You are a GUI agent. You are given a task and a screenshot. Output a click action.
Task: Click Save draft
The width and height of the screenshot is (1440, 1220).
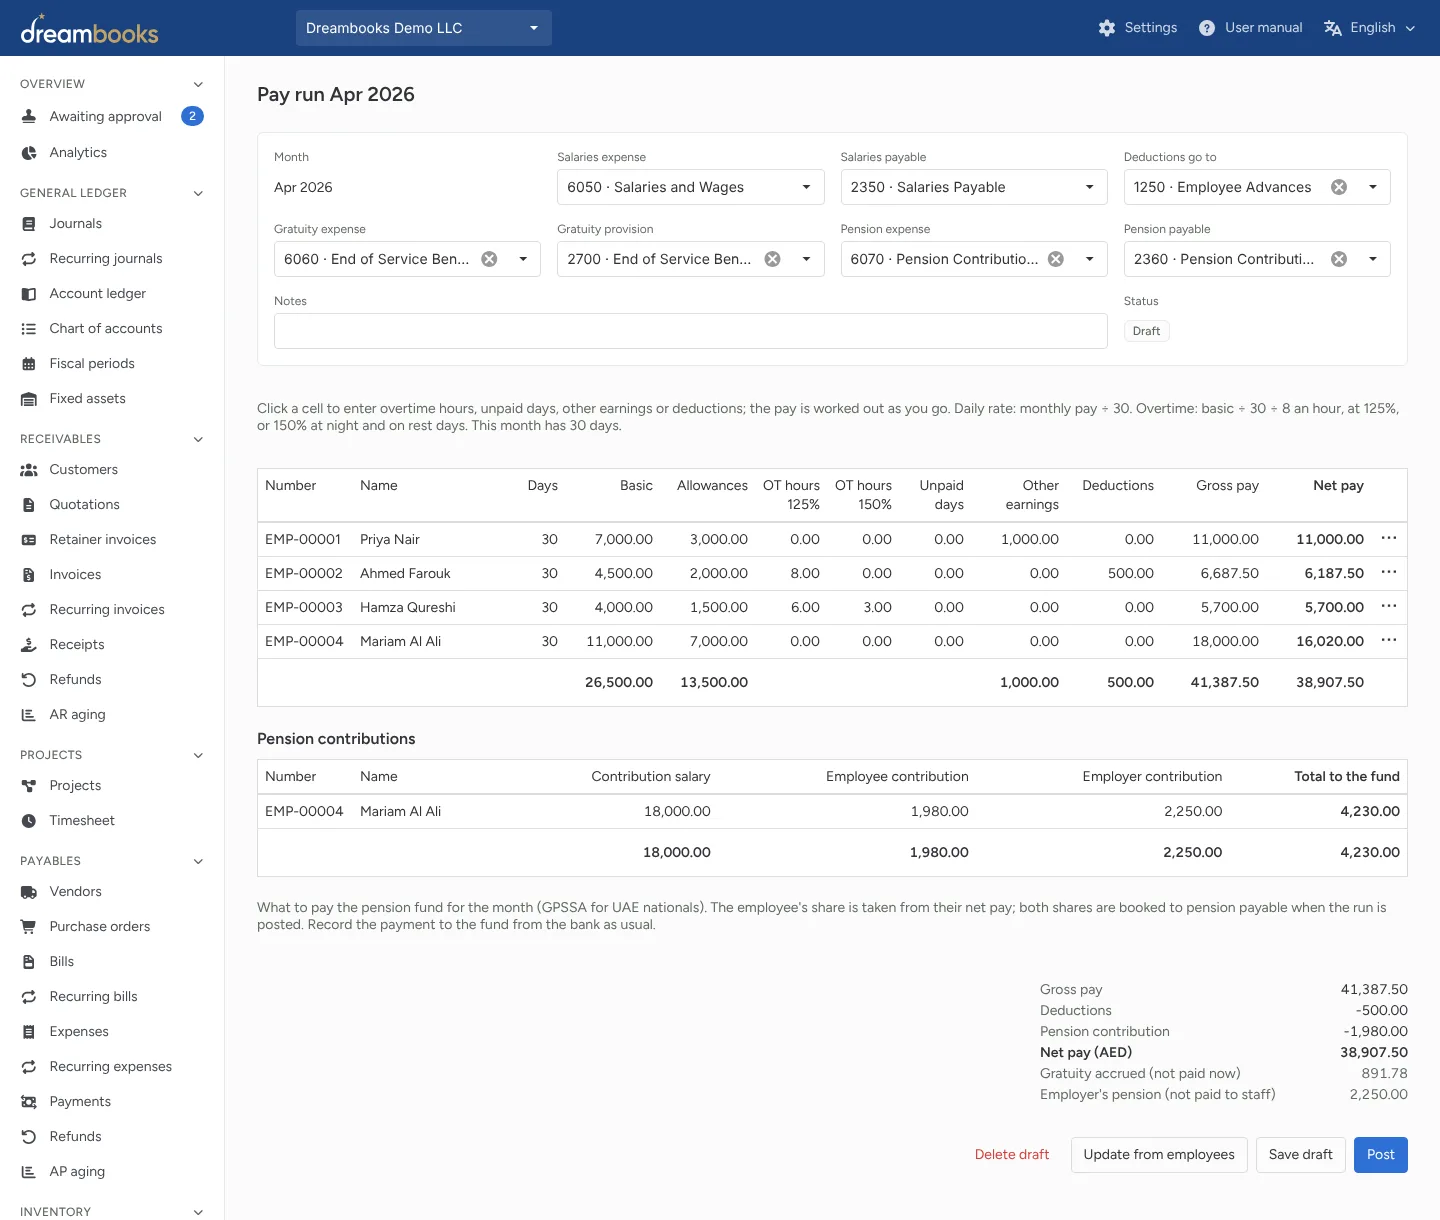pos(1300,1155)
